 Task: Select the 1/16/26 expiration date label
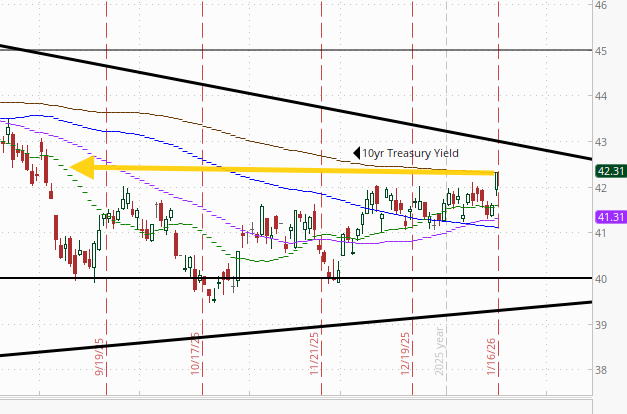491,357
